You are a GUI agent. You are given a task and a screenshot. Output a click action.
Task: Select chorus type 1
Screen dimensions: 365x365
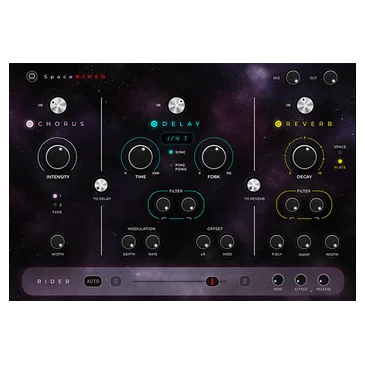(55, 196)
